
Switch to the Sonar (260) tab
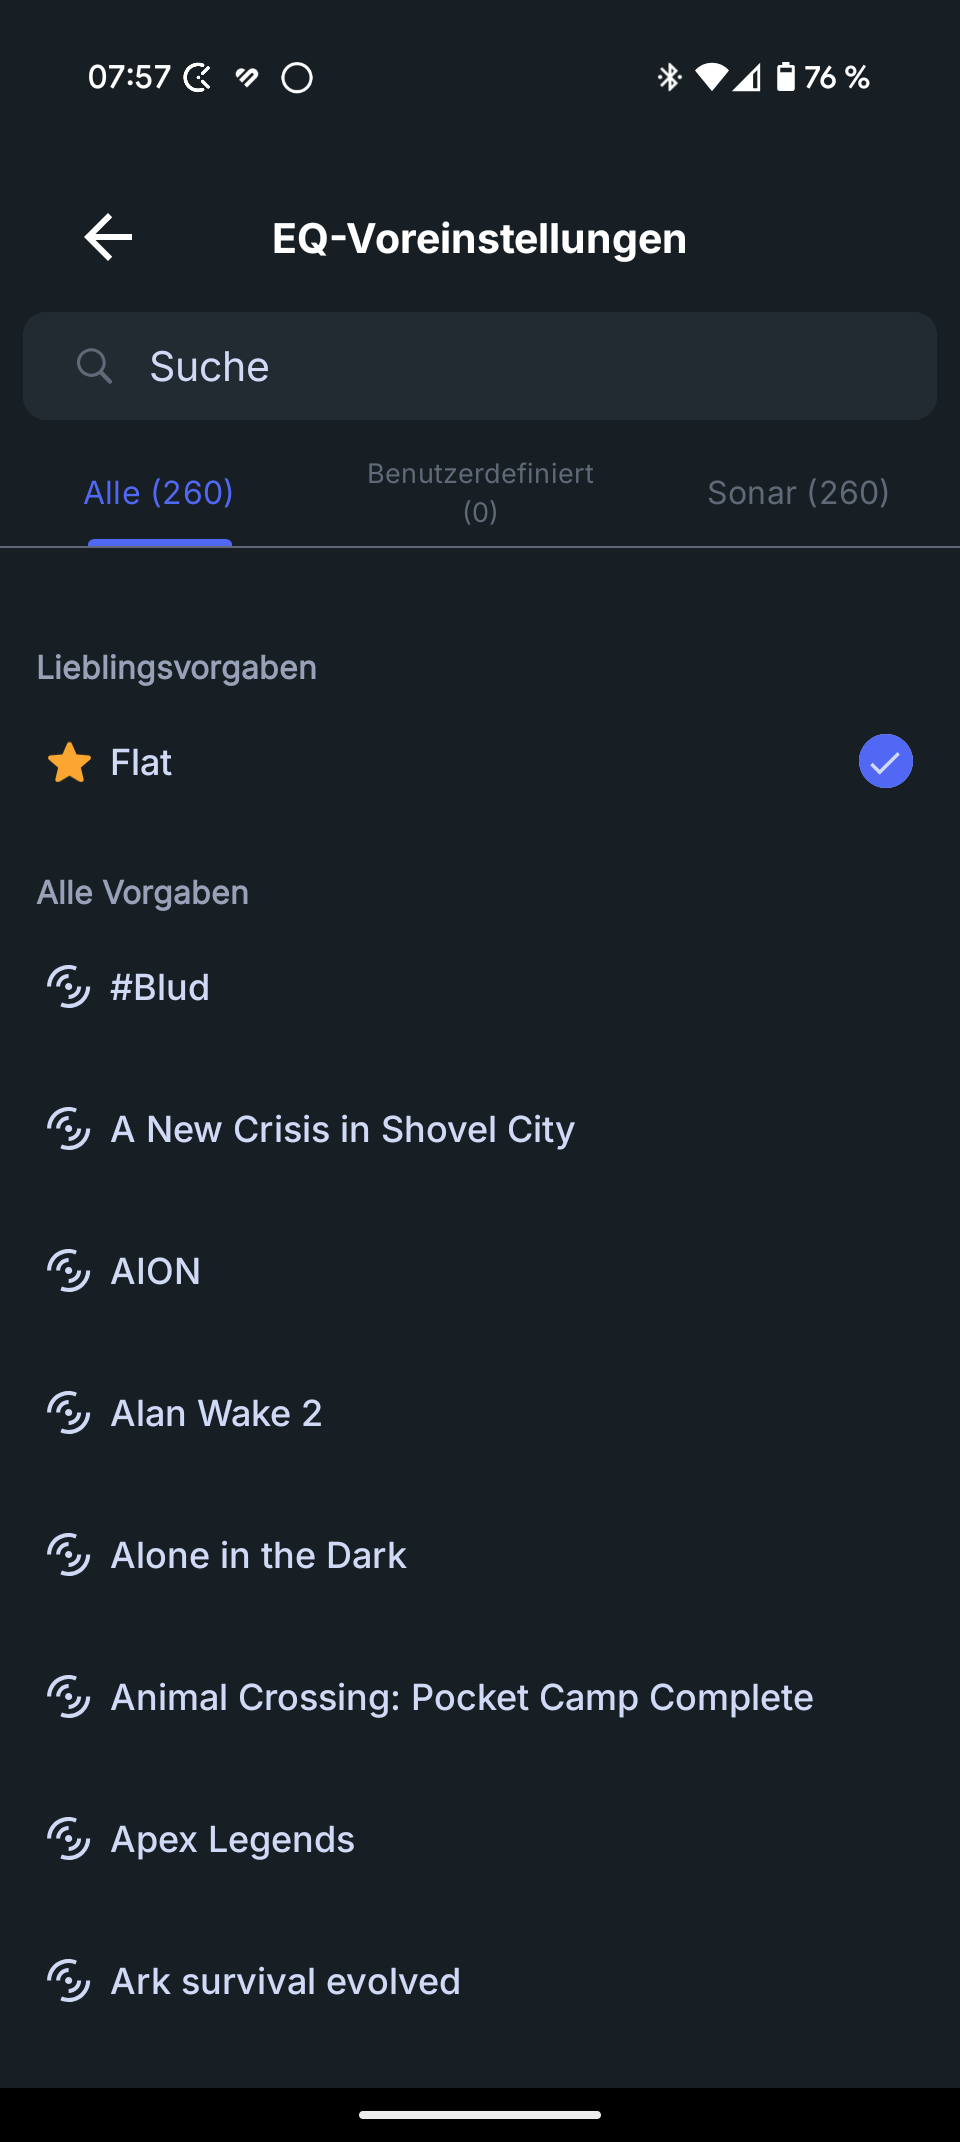click(798, 493)
